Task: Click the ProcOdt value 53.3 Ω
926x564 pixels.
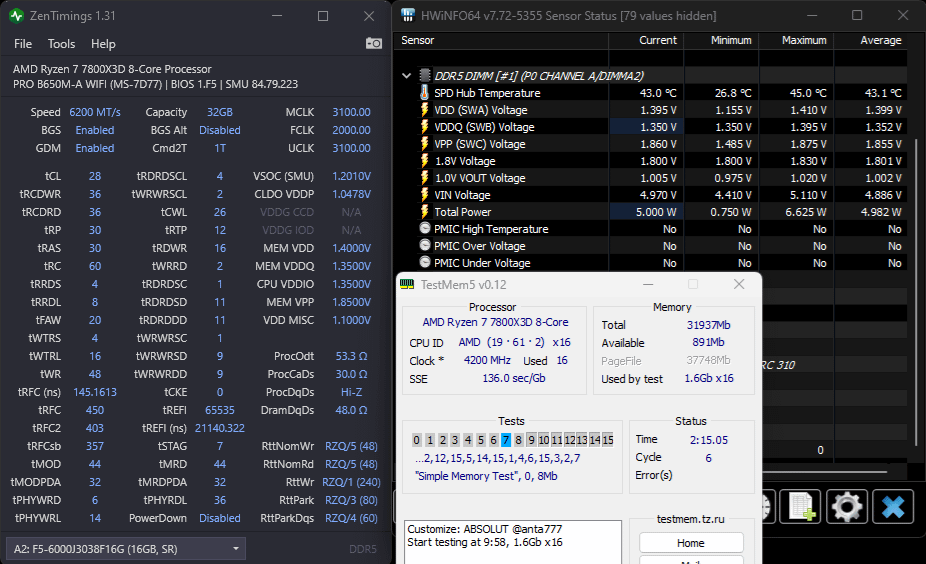Action: [351, 356]
